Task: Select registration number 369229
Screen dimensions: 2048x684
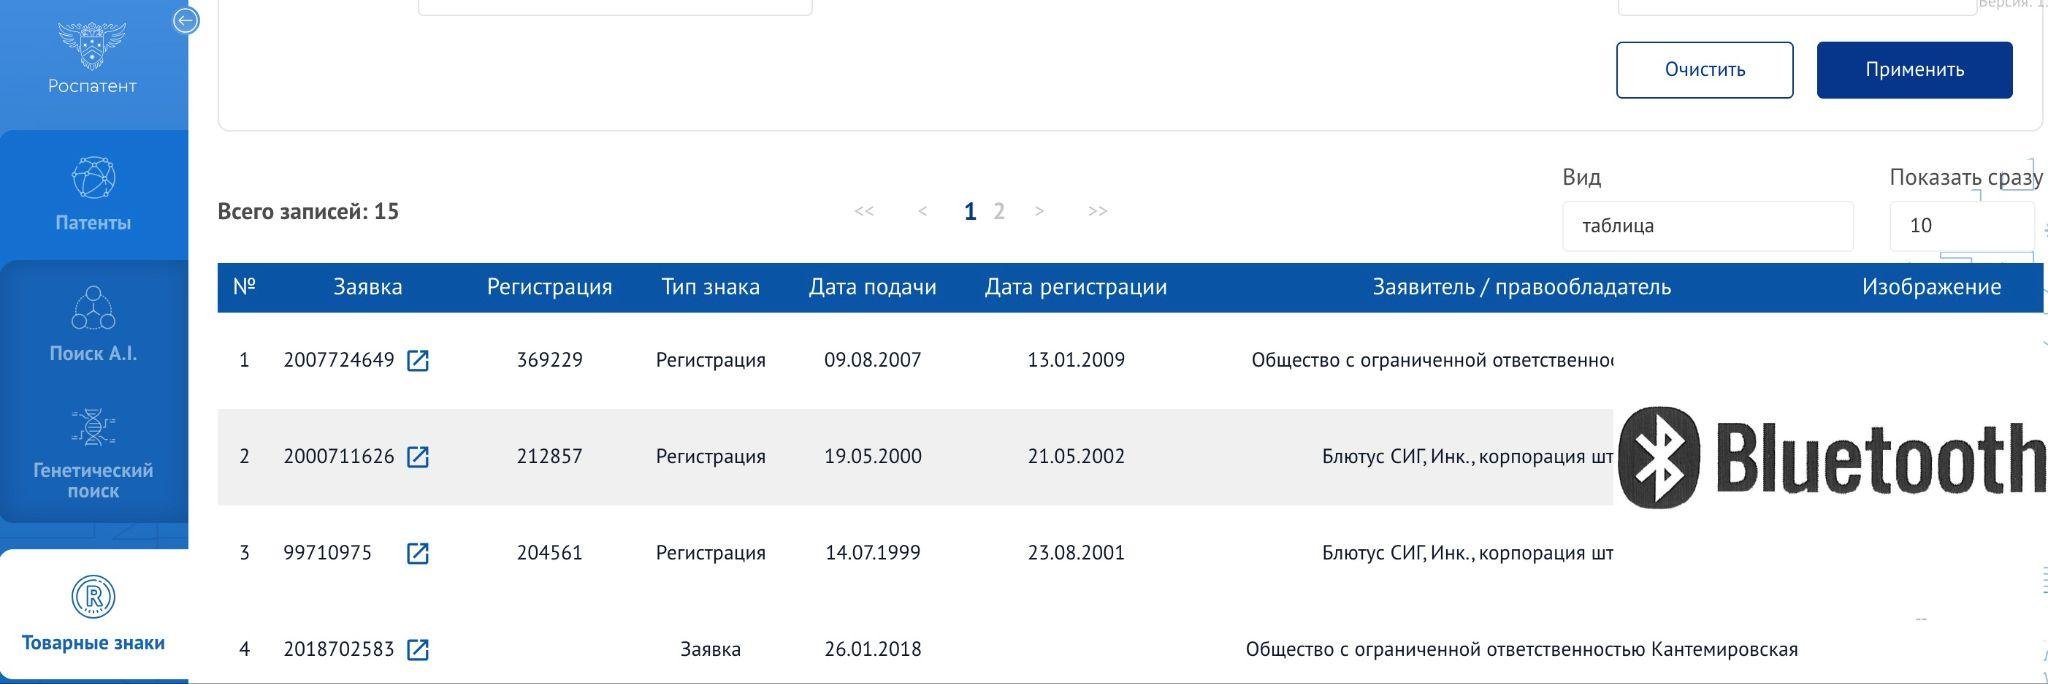Action: pyautogui.click(x=549, y=360)
